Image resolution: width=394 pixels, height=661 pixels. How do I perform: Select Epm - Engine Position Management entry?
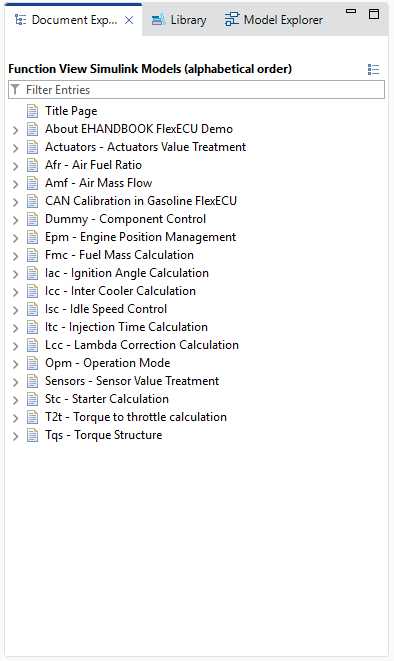point(140,237)
